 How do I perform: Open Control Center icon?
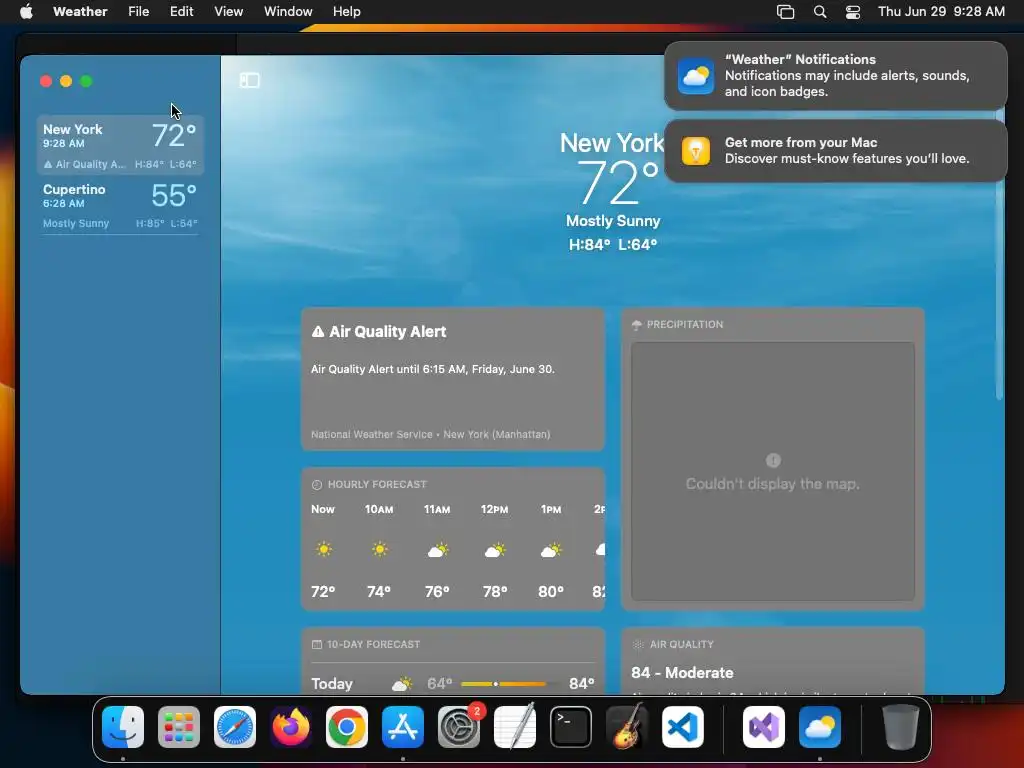[853, 12]
